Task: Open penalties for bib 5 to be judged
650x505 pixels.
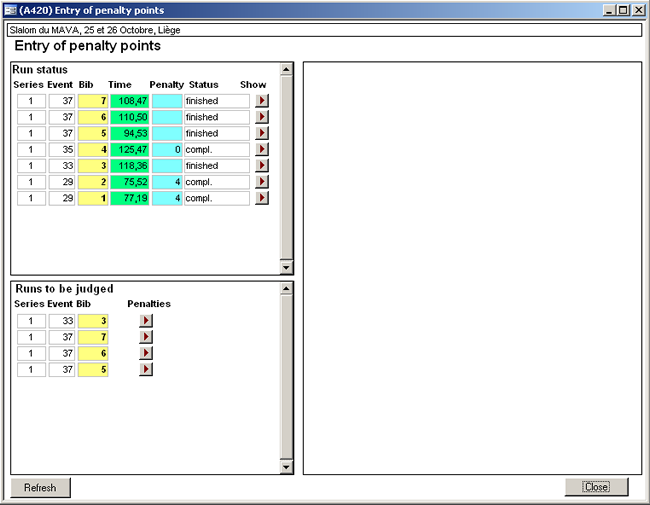Action: 146,369
